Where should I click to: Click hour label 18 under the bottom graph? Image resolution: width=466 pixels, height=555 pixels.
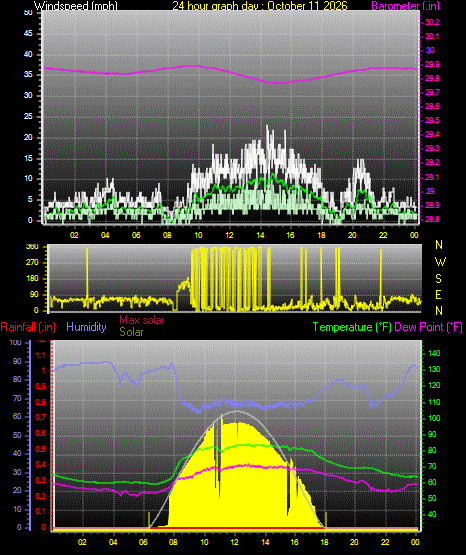[324, 542]
